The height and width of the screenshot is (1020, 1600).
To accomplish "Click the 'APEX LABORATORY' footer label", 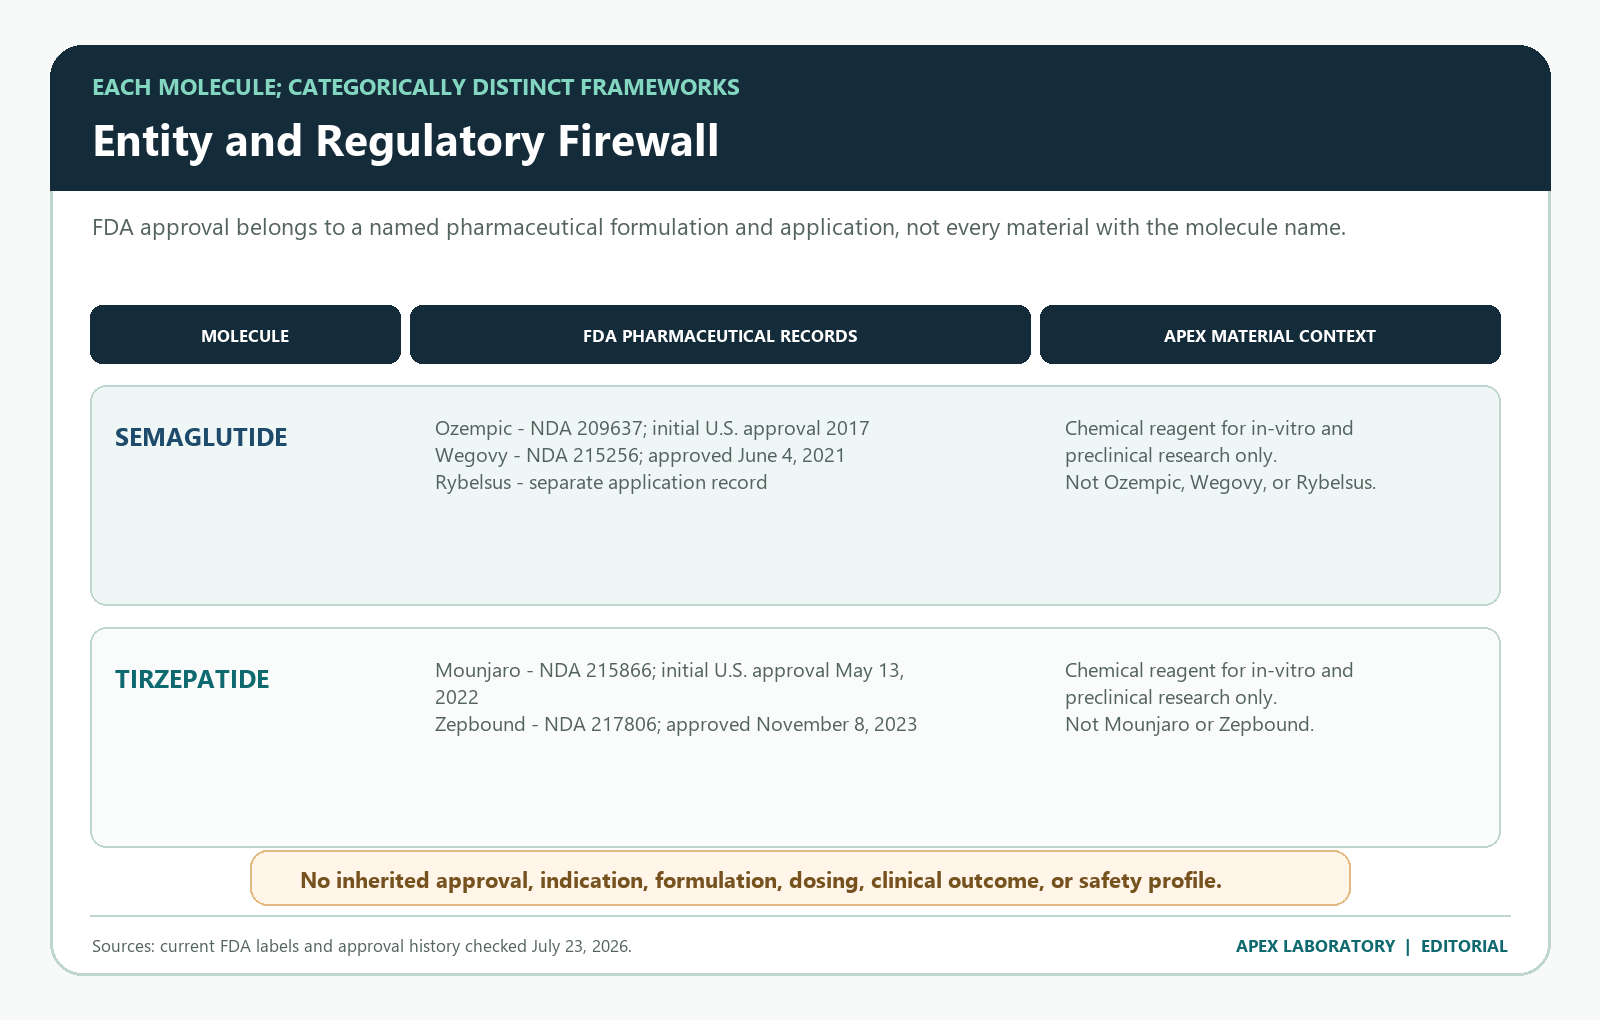I will [1315, 946].
